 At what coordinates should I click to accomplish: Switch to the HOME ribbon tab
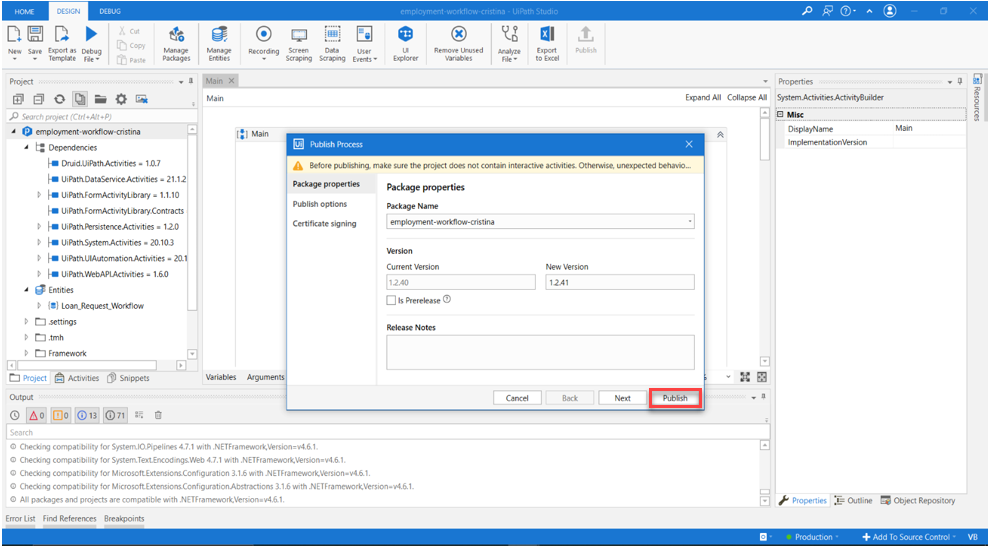[25, 11]
